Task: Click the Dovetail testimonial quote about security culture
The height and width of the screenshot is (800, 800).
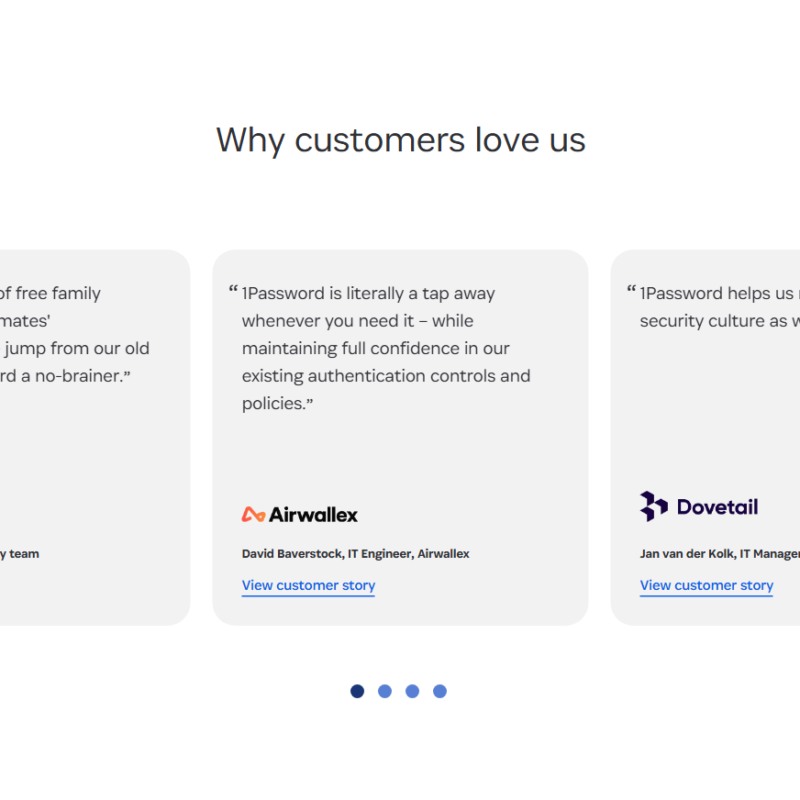Action: click(x=718, y=307)
